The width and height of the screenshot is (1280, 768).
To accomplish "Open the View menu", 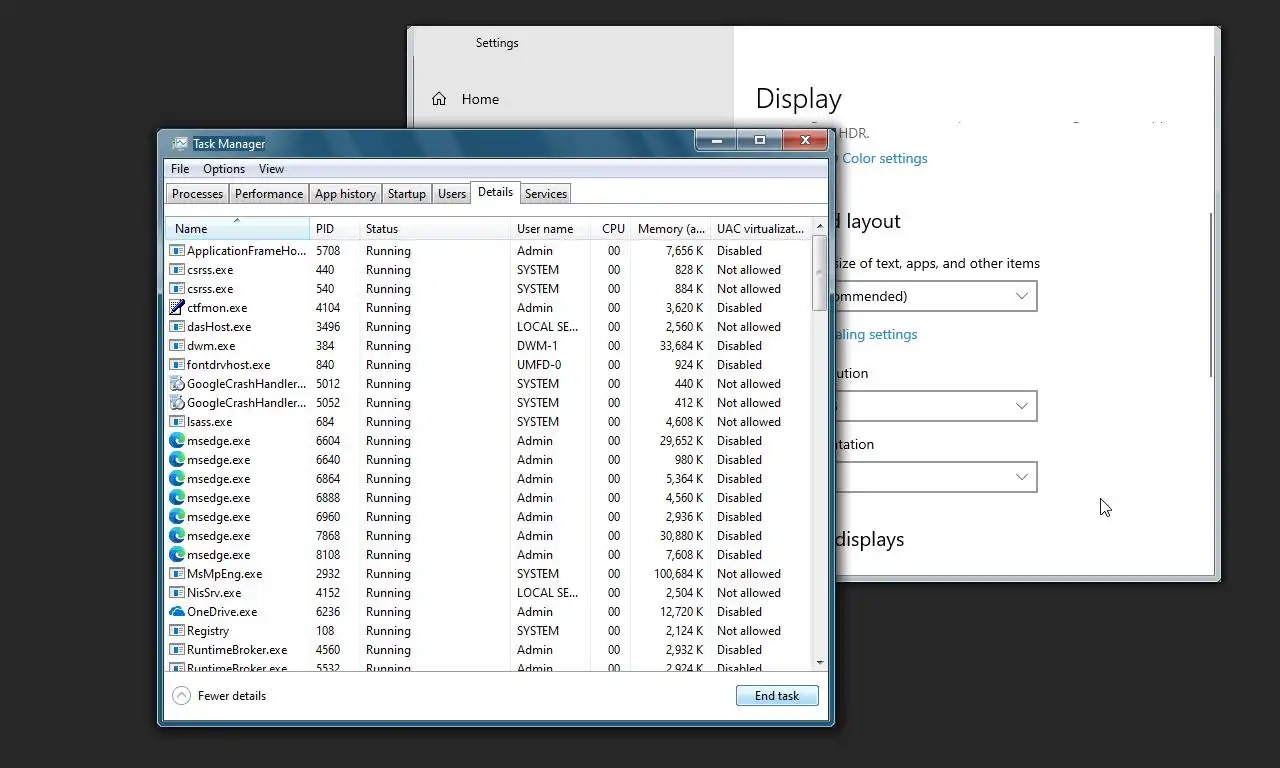I will (x=271, y=169).
